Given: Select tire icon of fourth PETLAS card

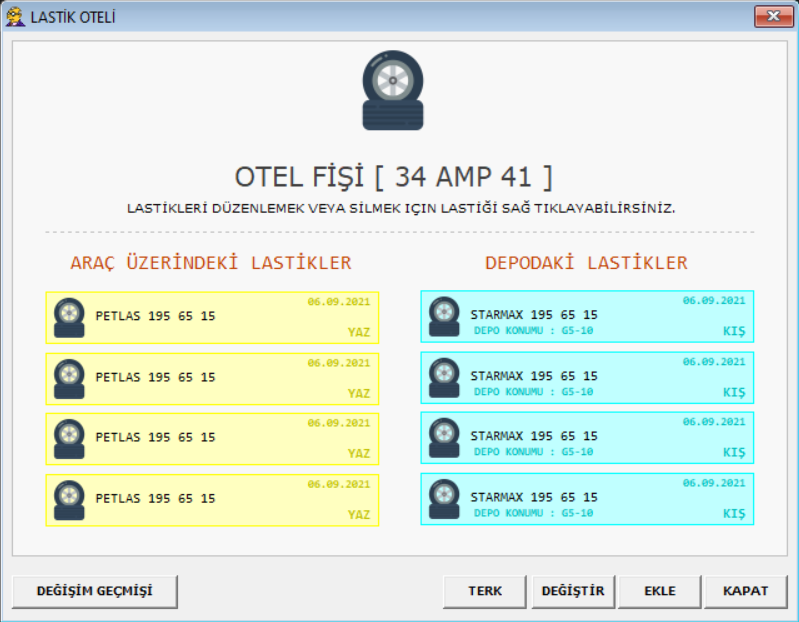Looking at the screenshot, I should (69, 500).
